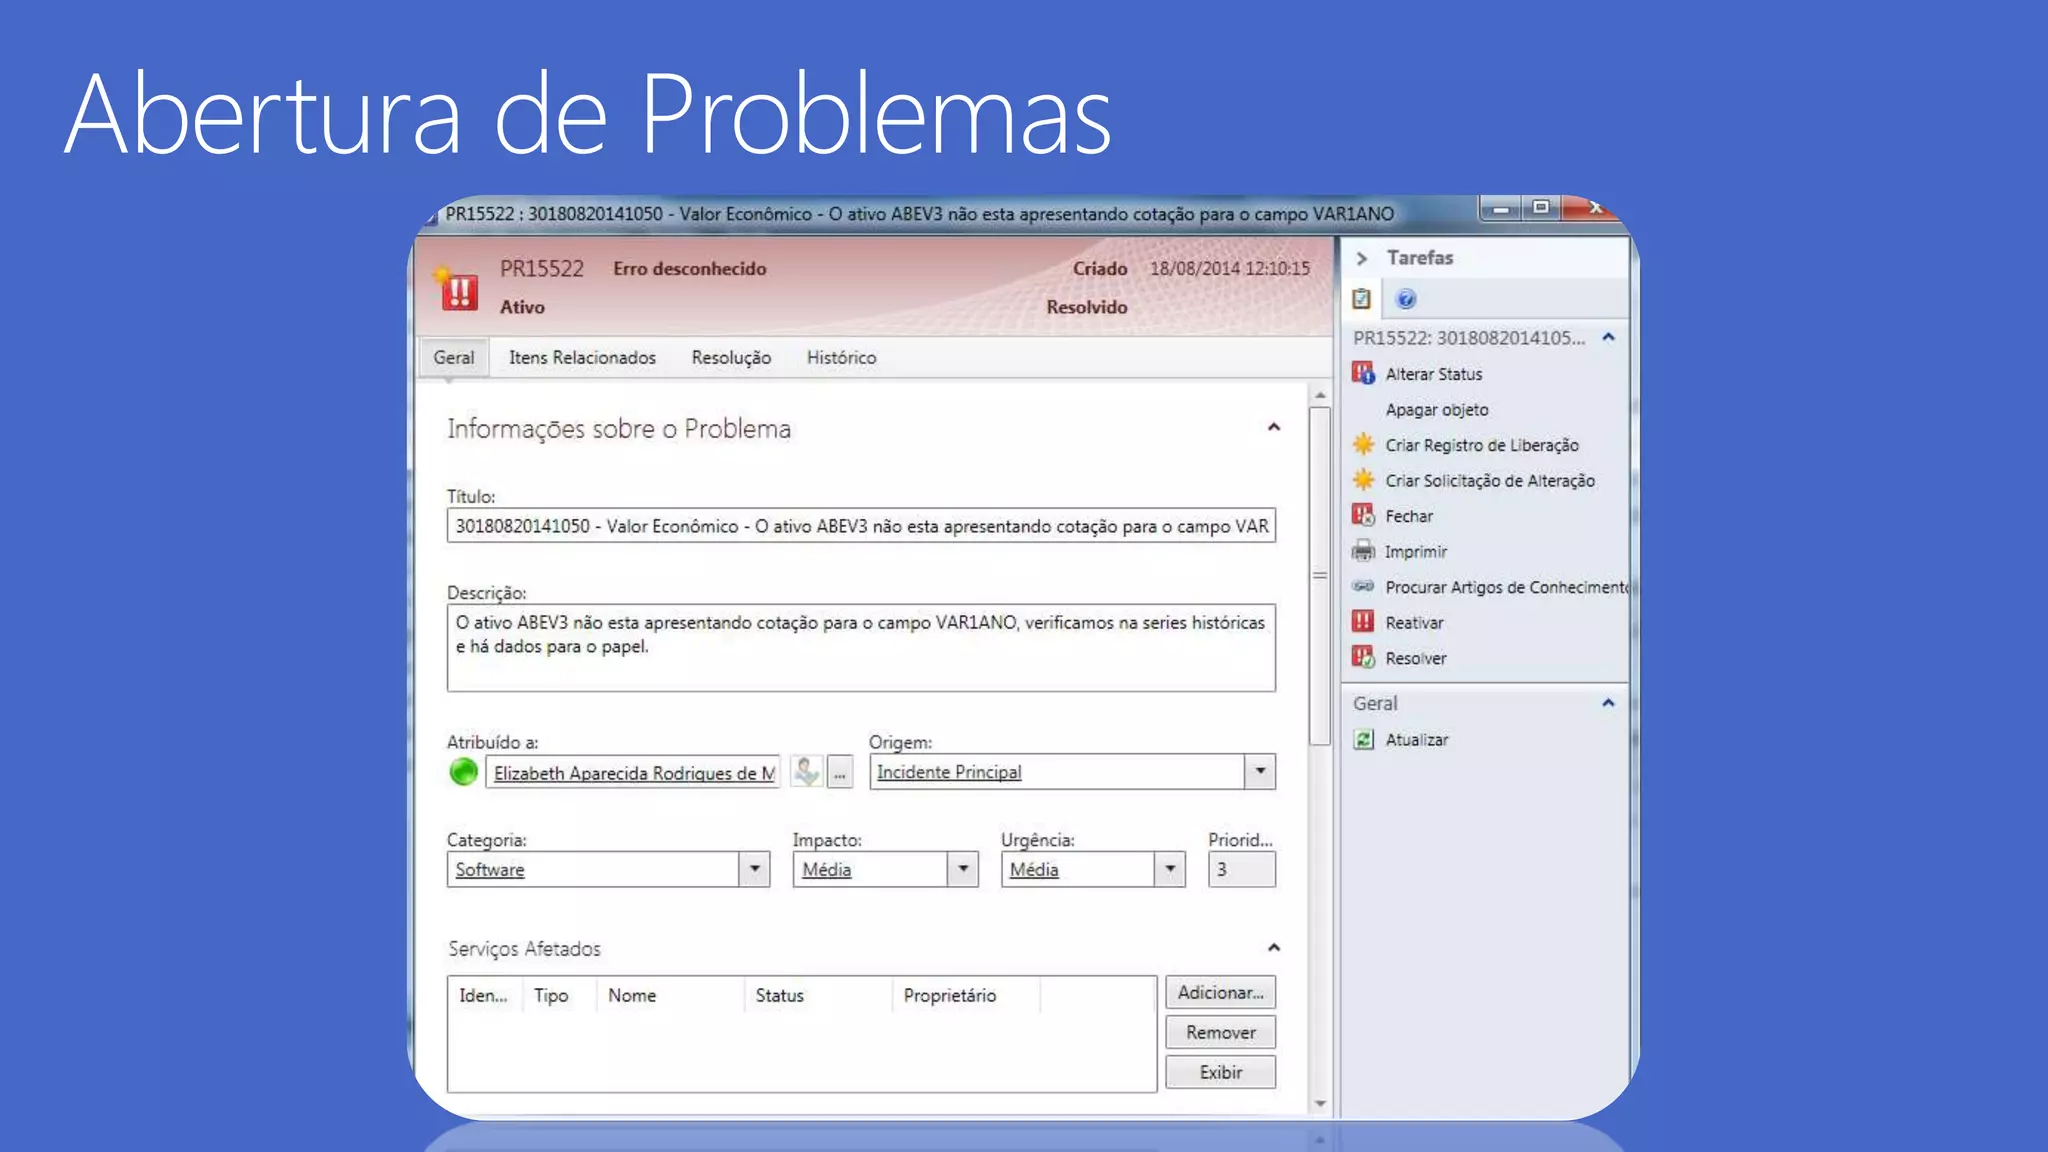Viewport: 2048px width, 1152px height.
Task: Click the Prioridade value field
Action: pos(1241,869)
